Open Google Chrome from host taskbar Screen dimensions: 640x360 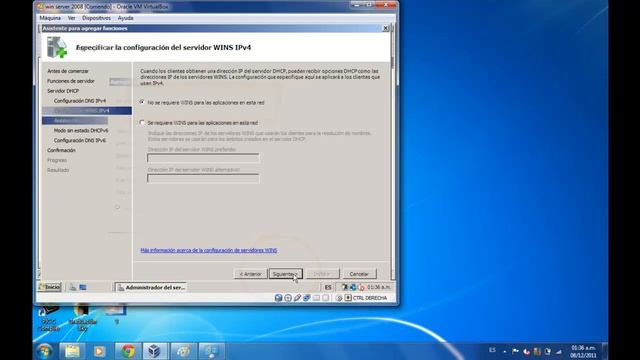[128, 351]
